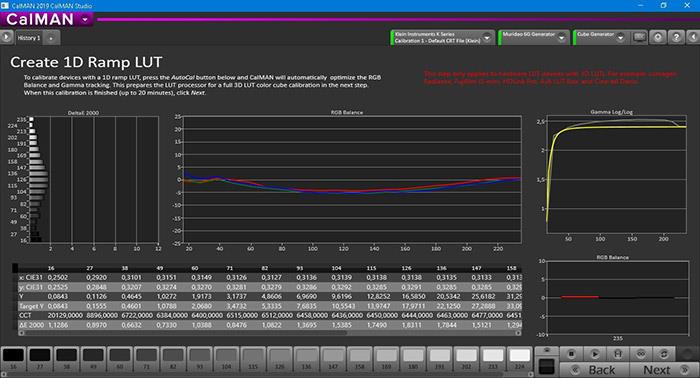Screen dimensions: 700x378
Task: Add a new history tab with plus
Action: point(51,38)
